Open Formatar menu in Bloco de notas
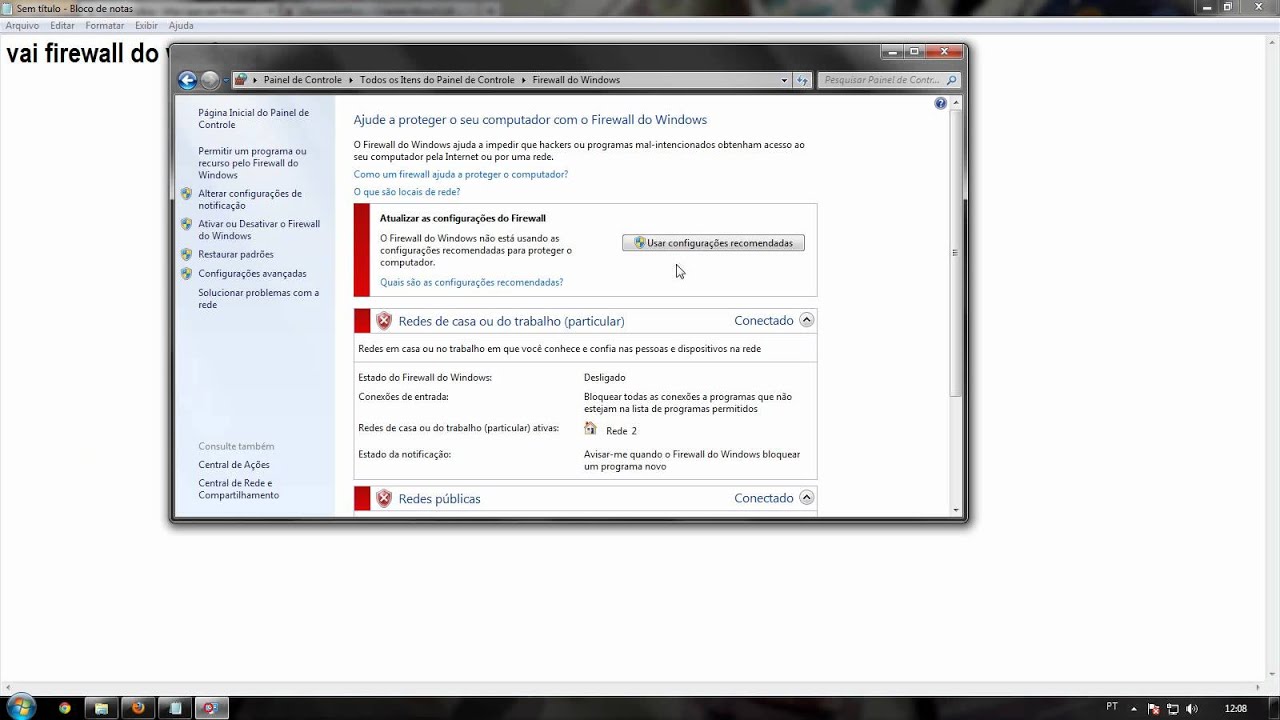This screenshot has height=720, width=1280. coord(105,25)
